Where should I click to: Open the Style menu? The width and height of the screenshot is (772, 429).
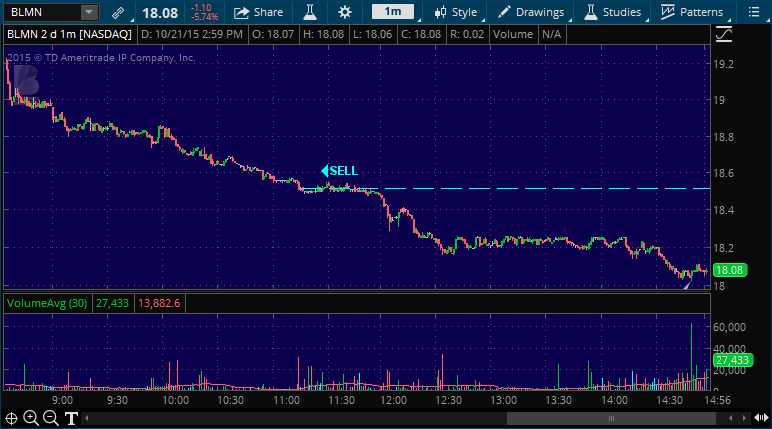(x=456, y=12)
